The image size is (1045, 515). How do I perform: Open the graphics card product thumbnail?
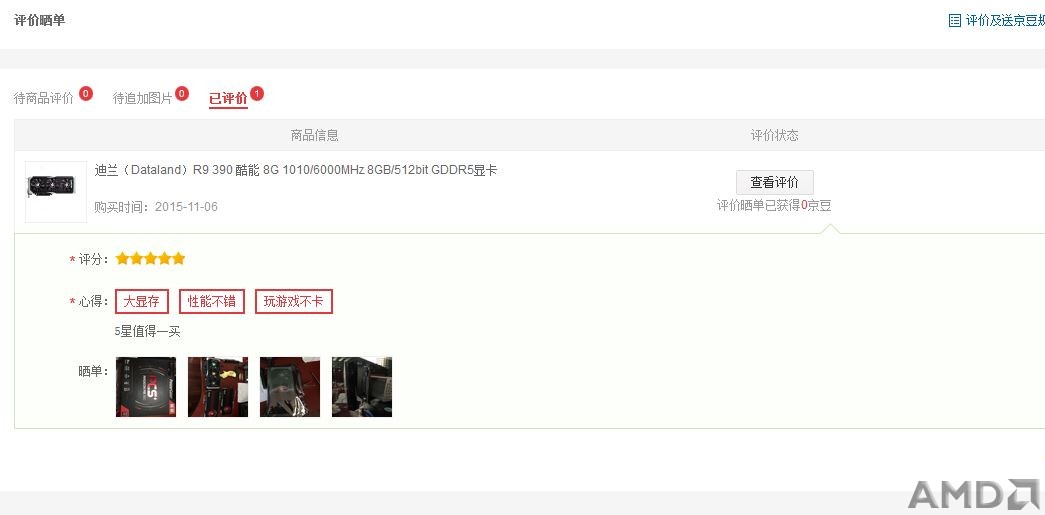[56, 192]
